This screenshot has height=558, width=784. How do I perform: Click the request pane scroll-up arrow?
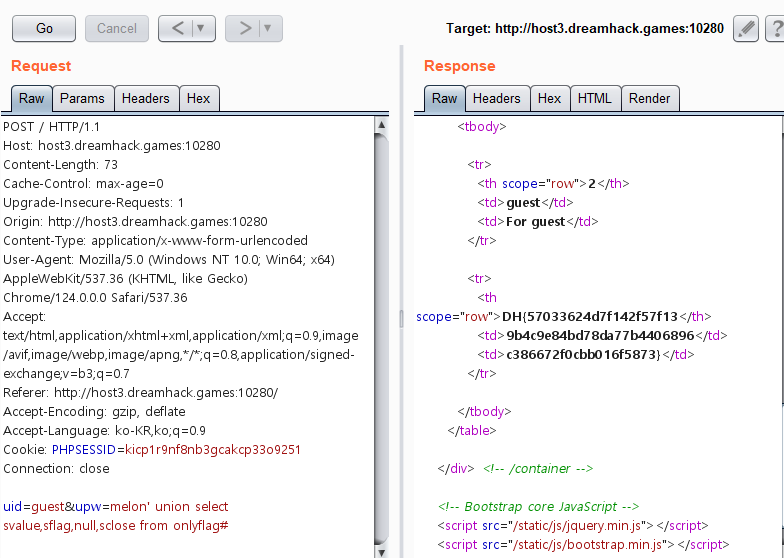[382, 124]
